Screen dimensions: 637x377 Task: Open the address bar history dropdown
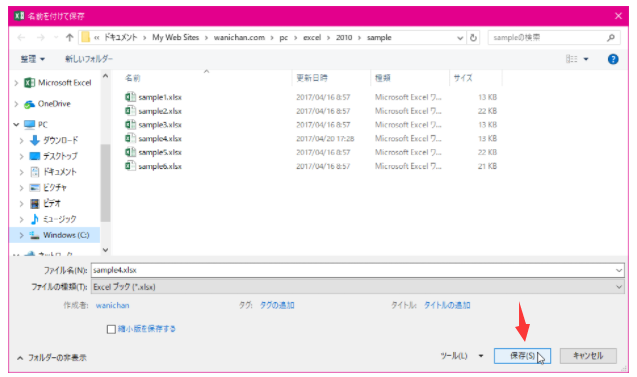tap(460, 38)
